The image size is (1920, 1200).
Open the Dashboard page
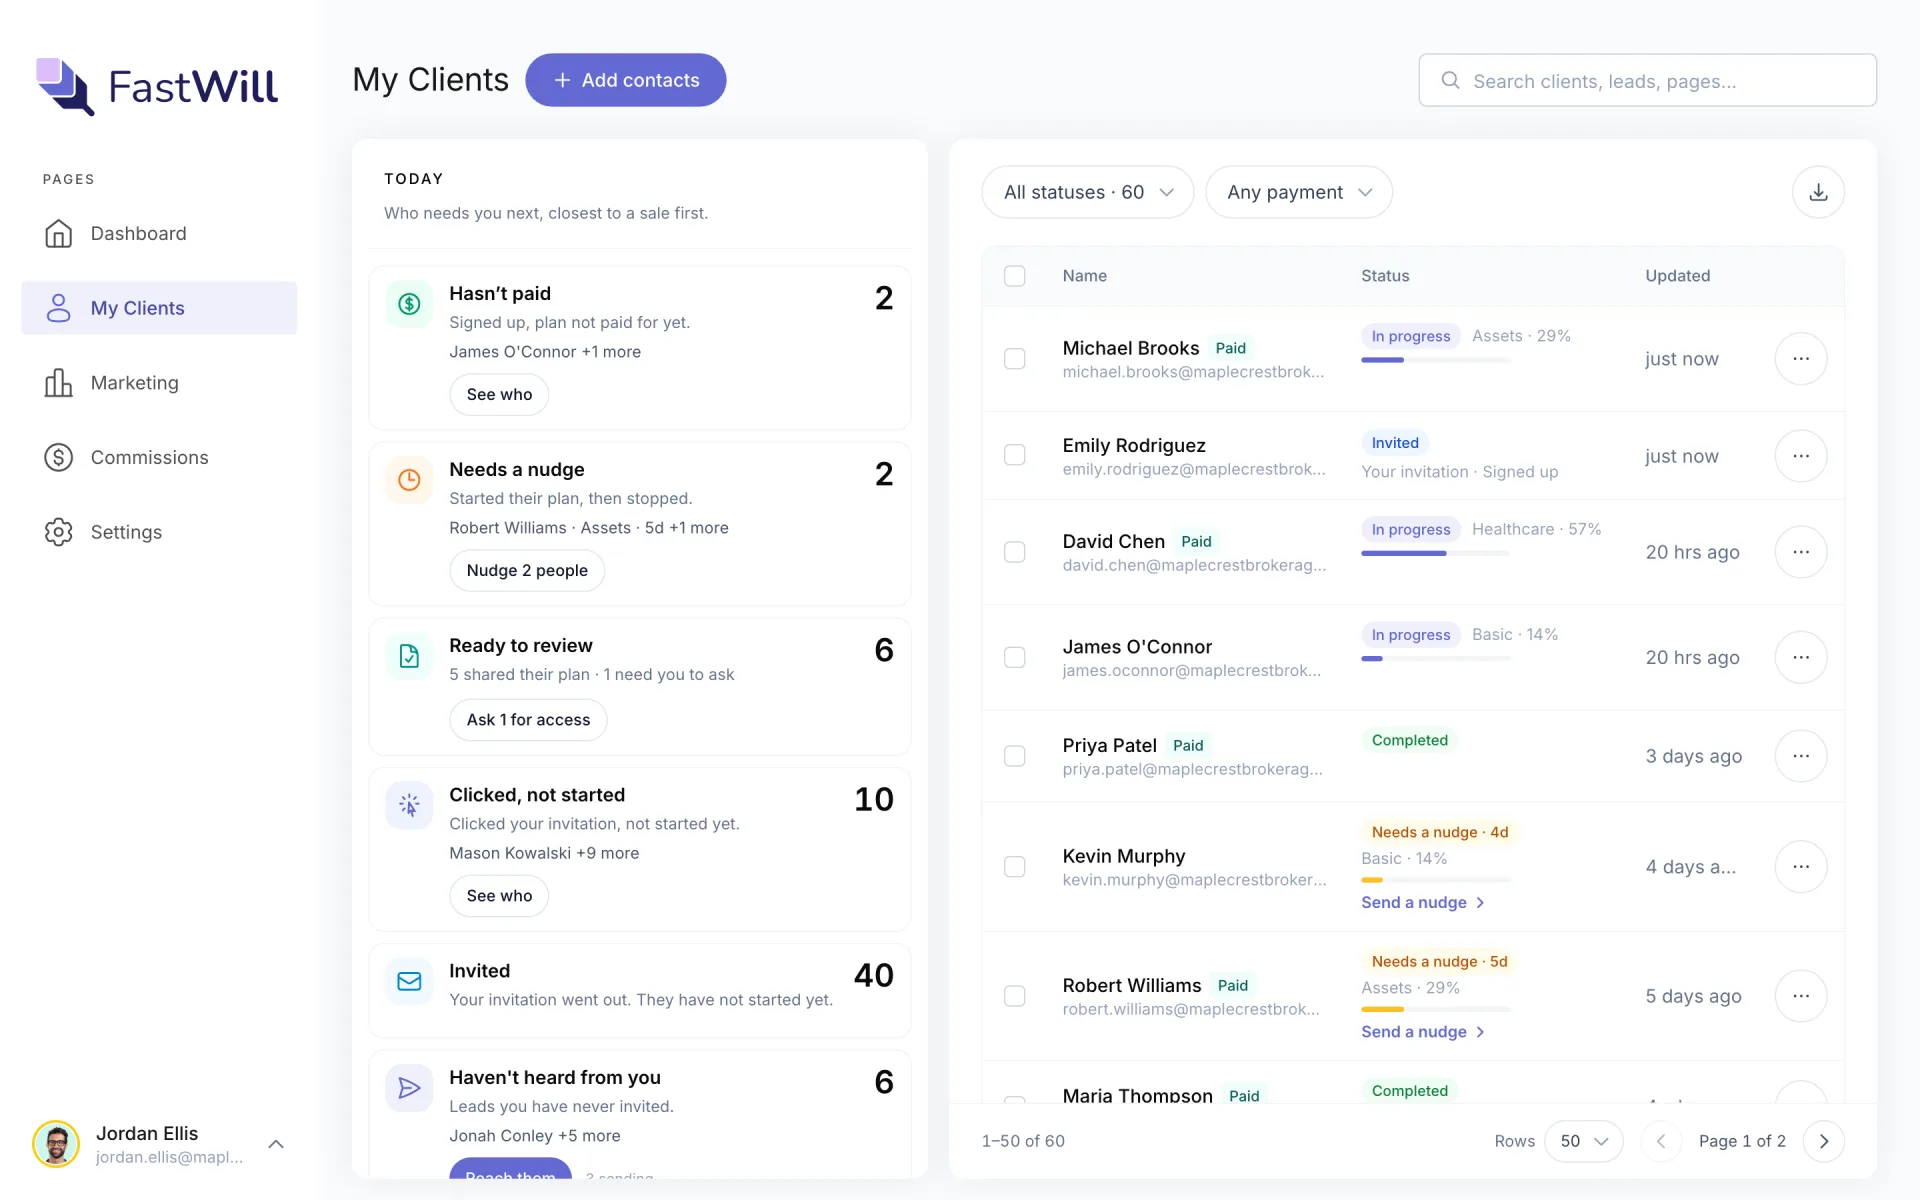(x=159, y=233)
